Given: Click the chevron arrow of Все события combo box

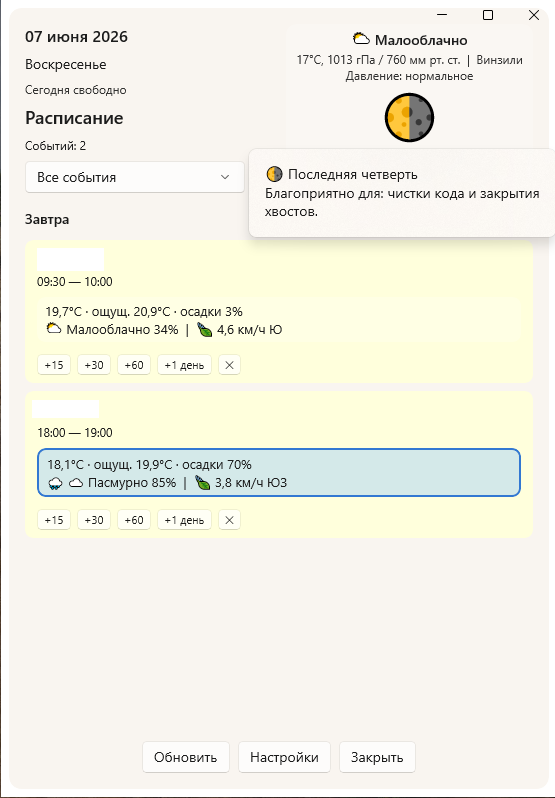Looking at the screenshot, I should [x=224, y=177].
